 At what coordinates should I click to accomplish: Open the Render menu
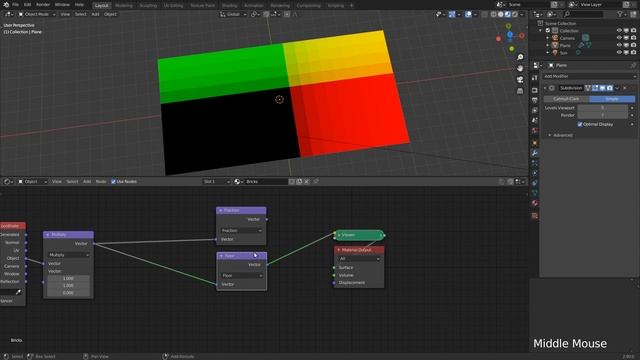pyautogui.click(x=43, y=5)
